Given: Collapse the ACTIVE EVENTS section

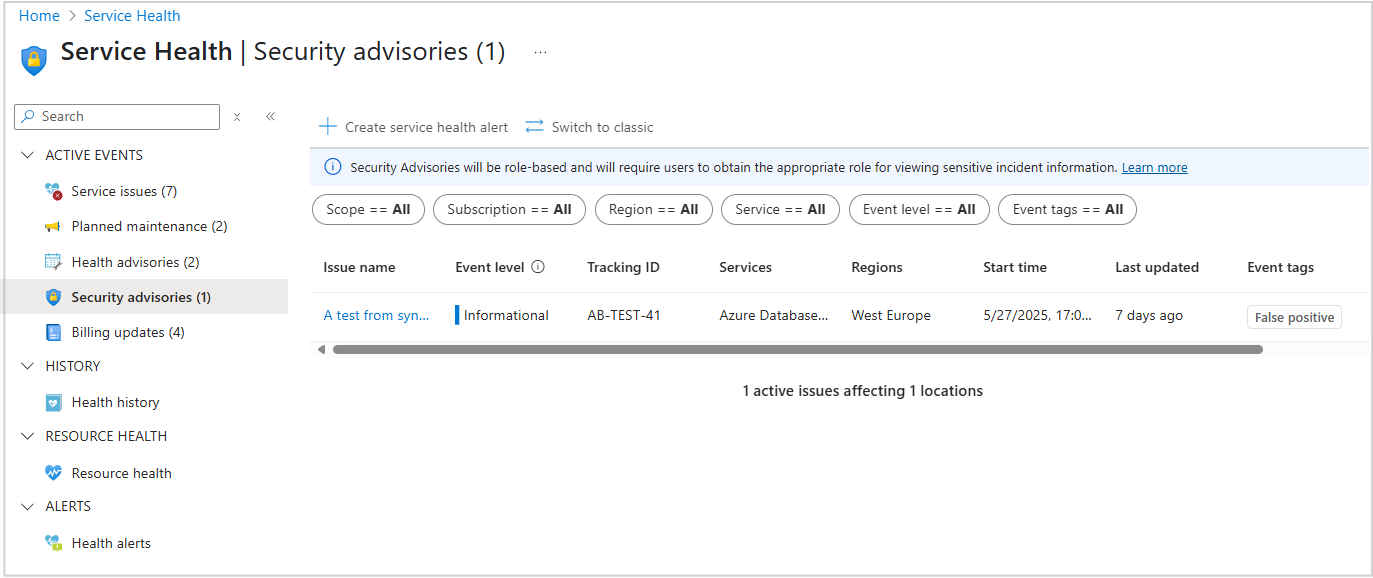Looking at the screenshot, I should click(x=27, y=155).
